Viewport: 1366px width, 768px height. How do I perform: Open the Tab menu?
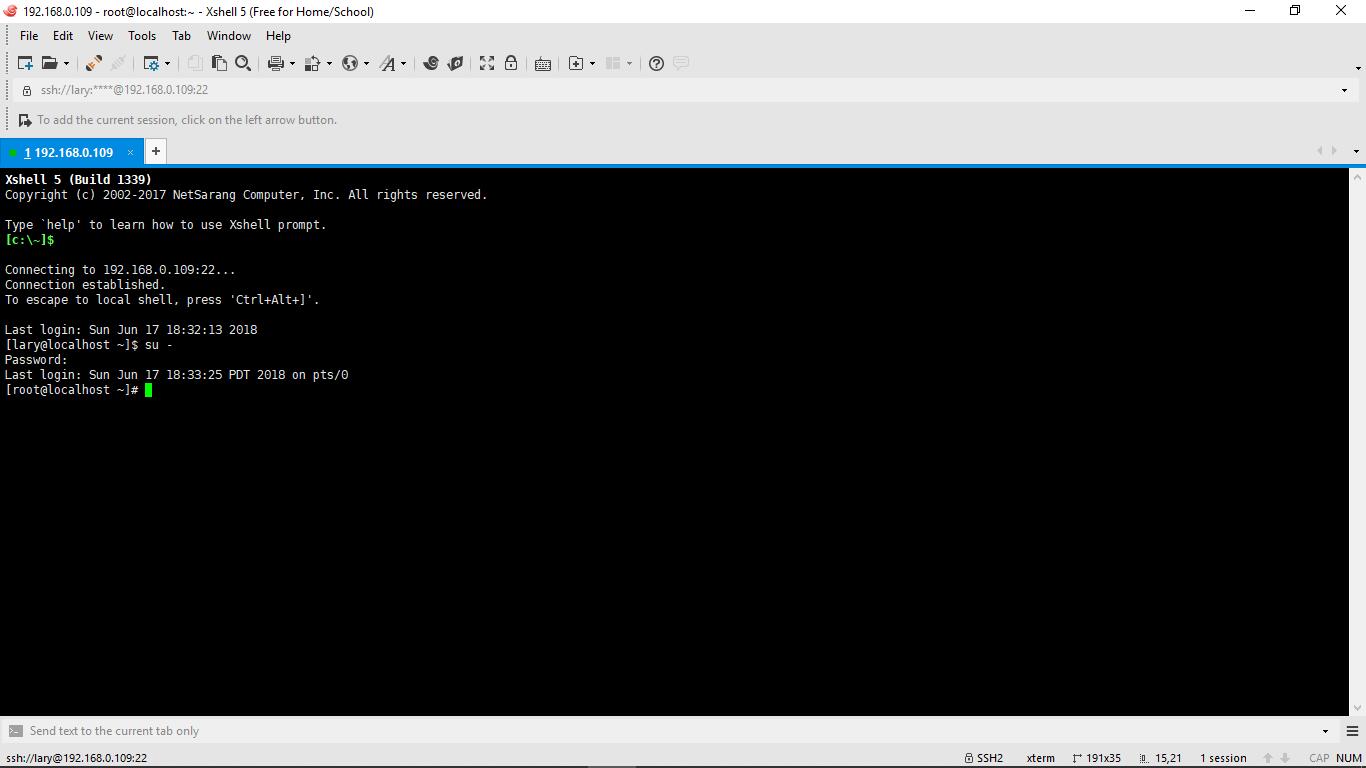pyautogui.click(x=181, y=35)
